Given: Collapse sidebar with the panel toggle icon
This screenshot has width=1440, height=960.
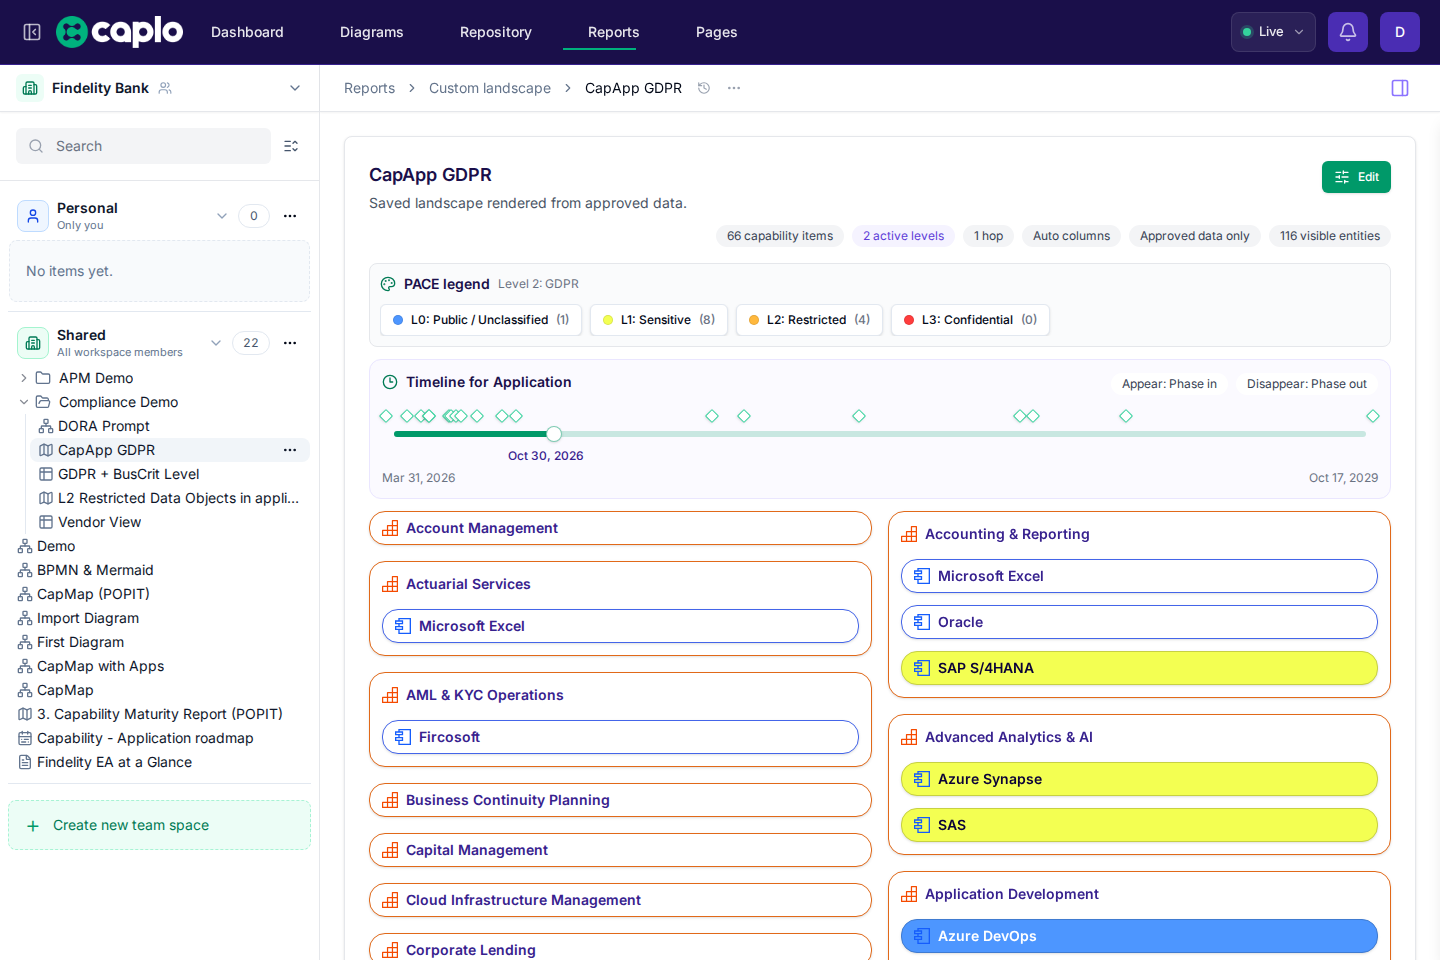Looking at the screenshot, I should (32, 32).
